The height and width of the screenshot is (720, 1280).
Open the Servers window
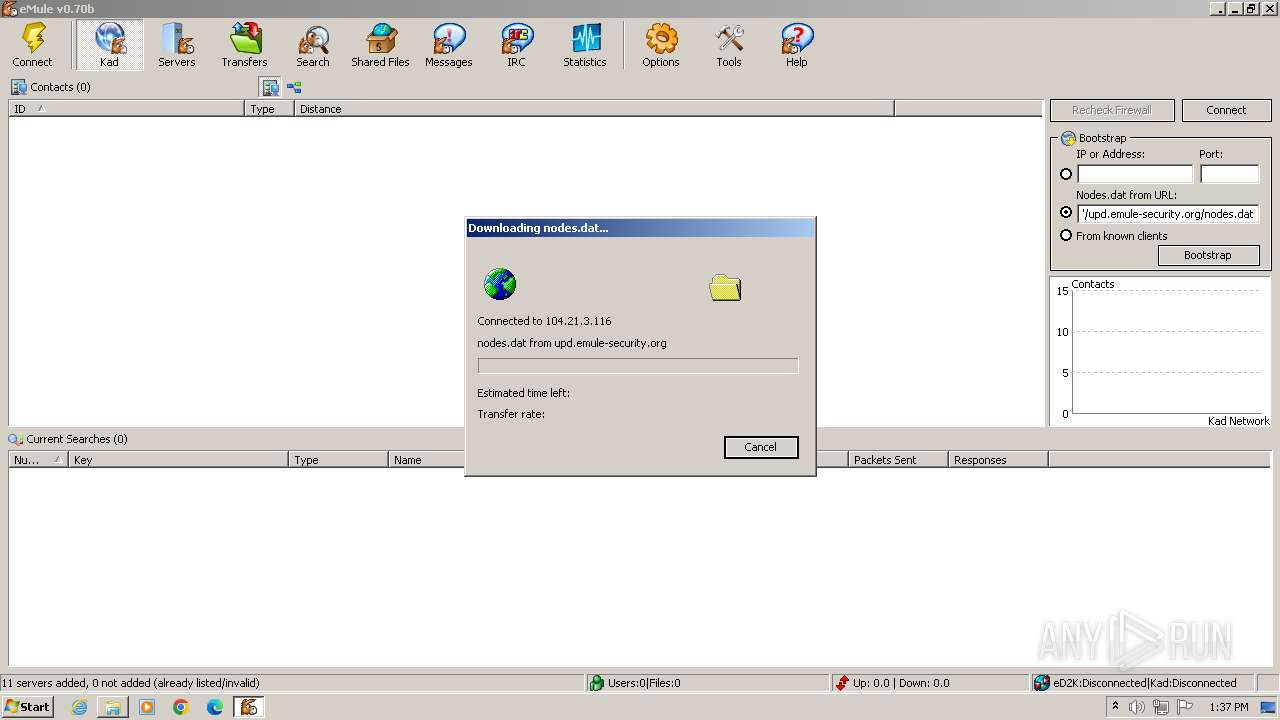tap(177, 45)
